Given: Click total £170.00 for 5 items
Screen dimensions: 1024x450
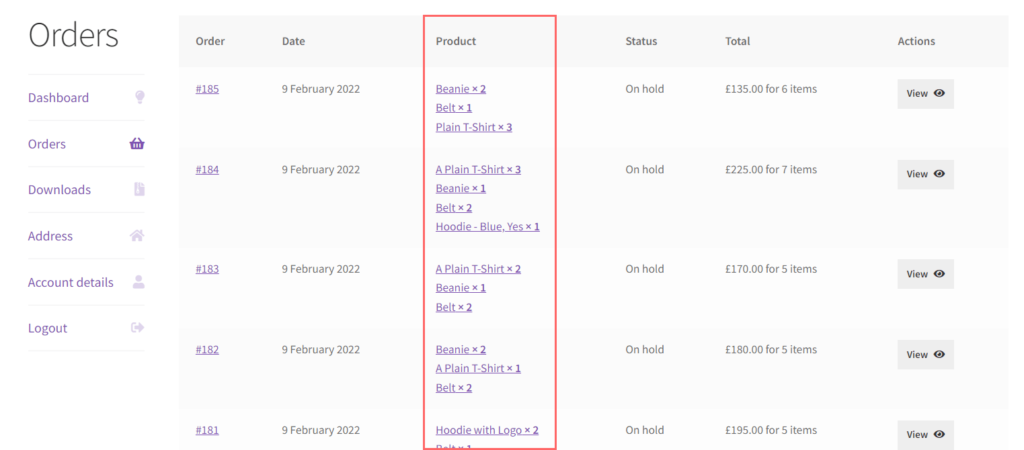Looking at the screenshot, I should (771, 269).
